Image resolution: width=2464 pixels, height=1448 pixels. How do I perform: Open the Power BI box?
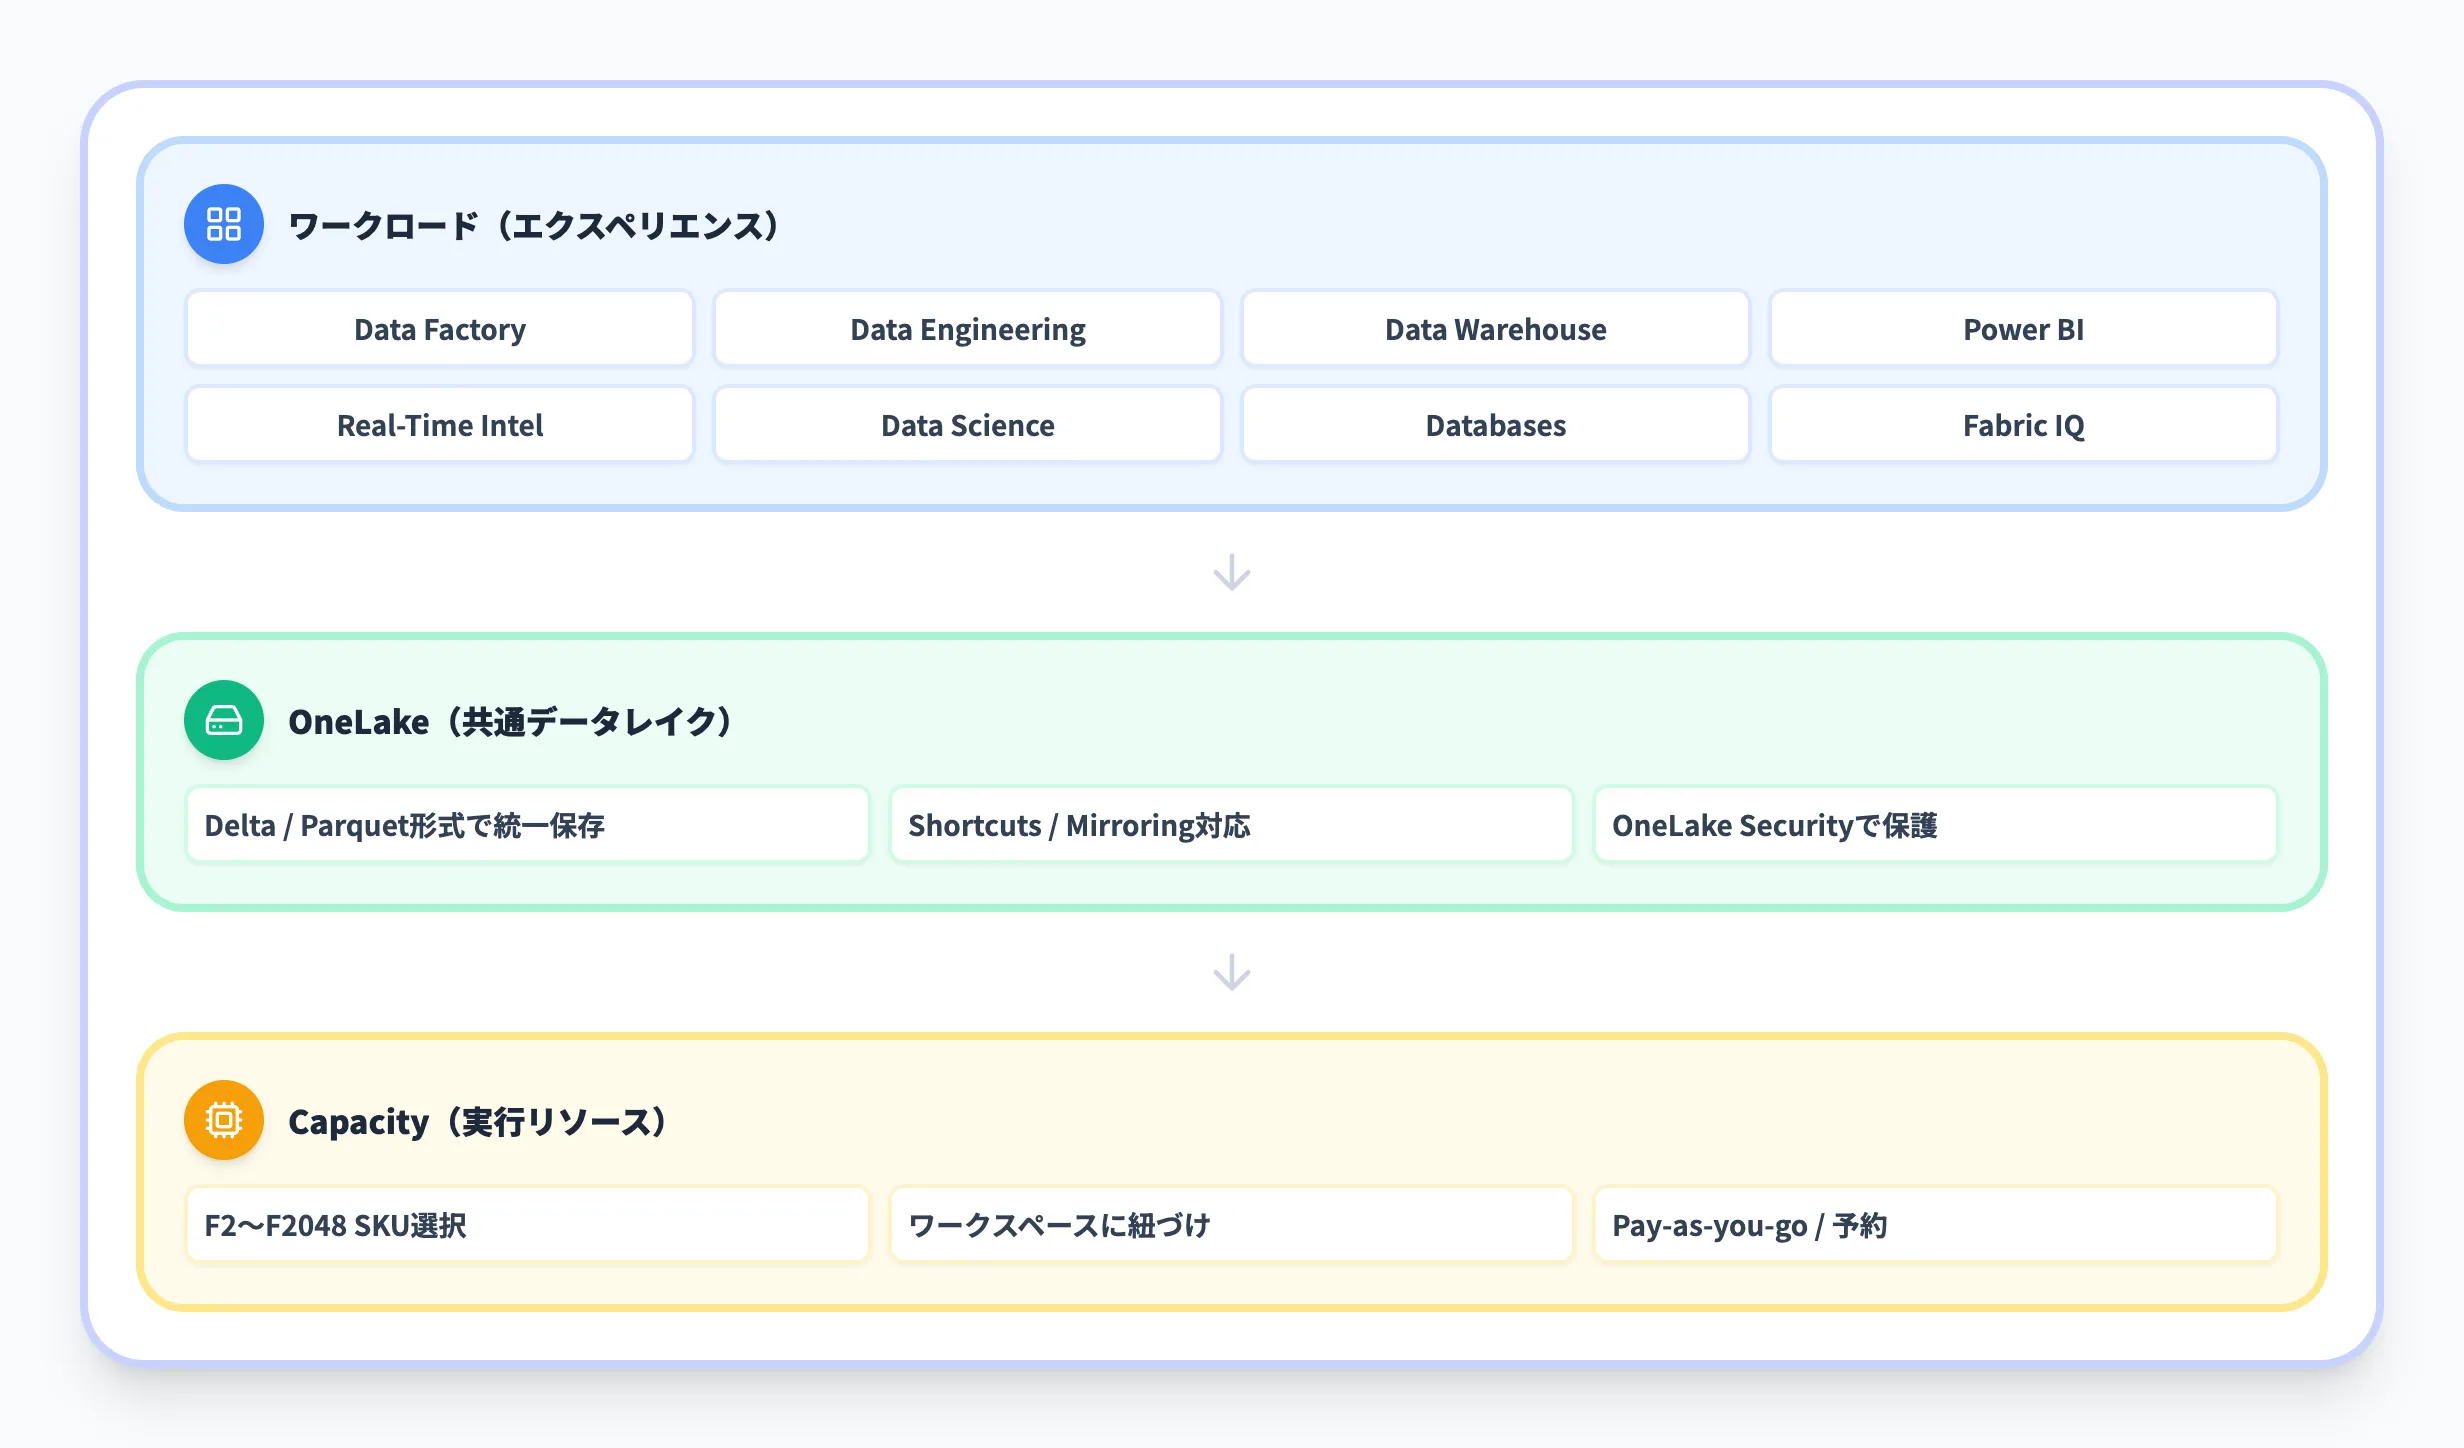(2023, 328)
